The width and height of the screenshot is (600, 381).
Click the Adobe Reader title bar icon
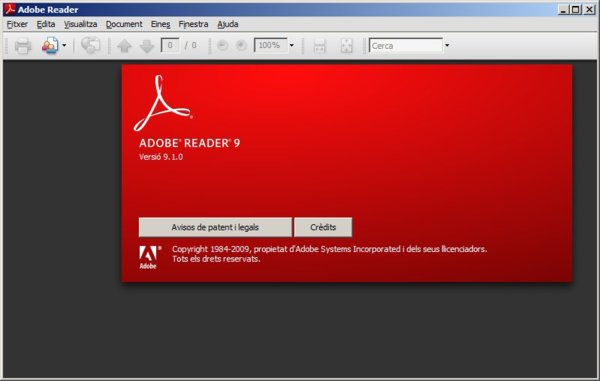click(x=10, y=9)
